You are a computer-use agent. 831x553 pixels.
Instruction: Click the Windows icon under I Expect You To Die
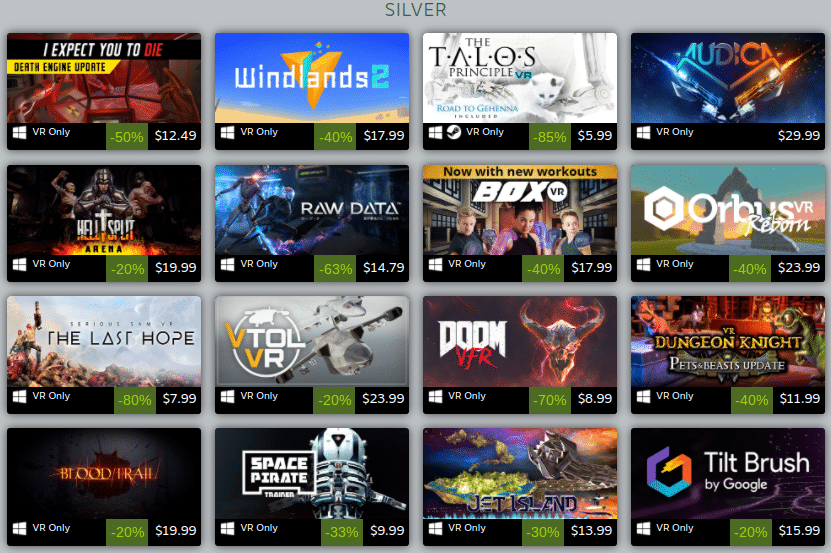click(20, 133)
